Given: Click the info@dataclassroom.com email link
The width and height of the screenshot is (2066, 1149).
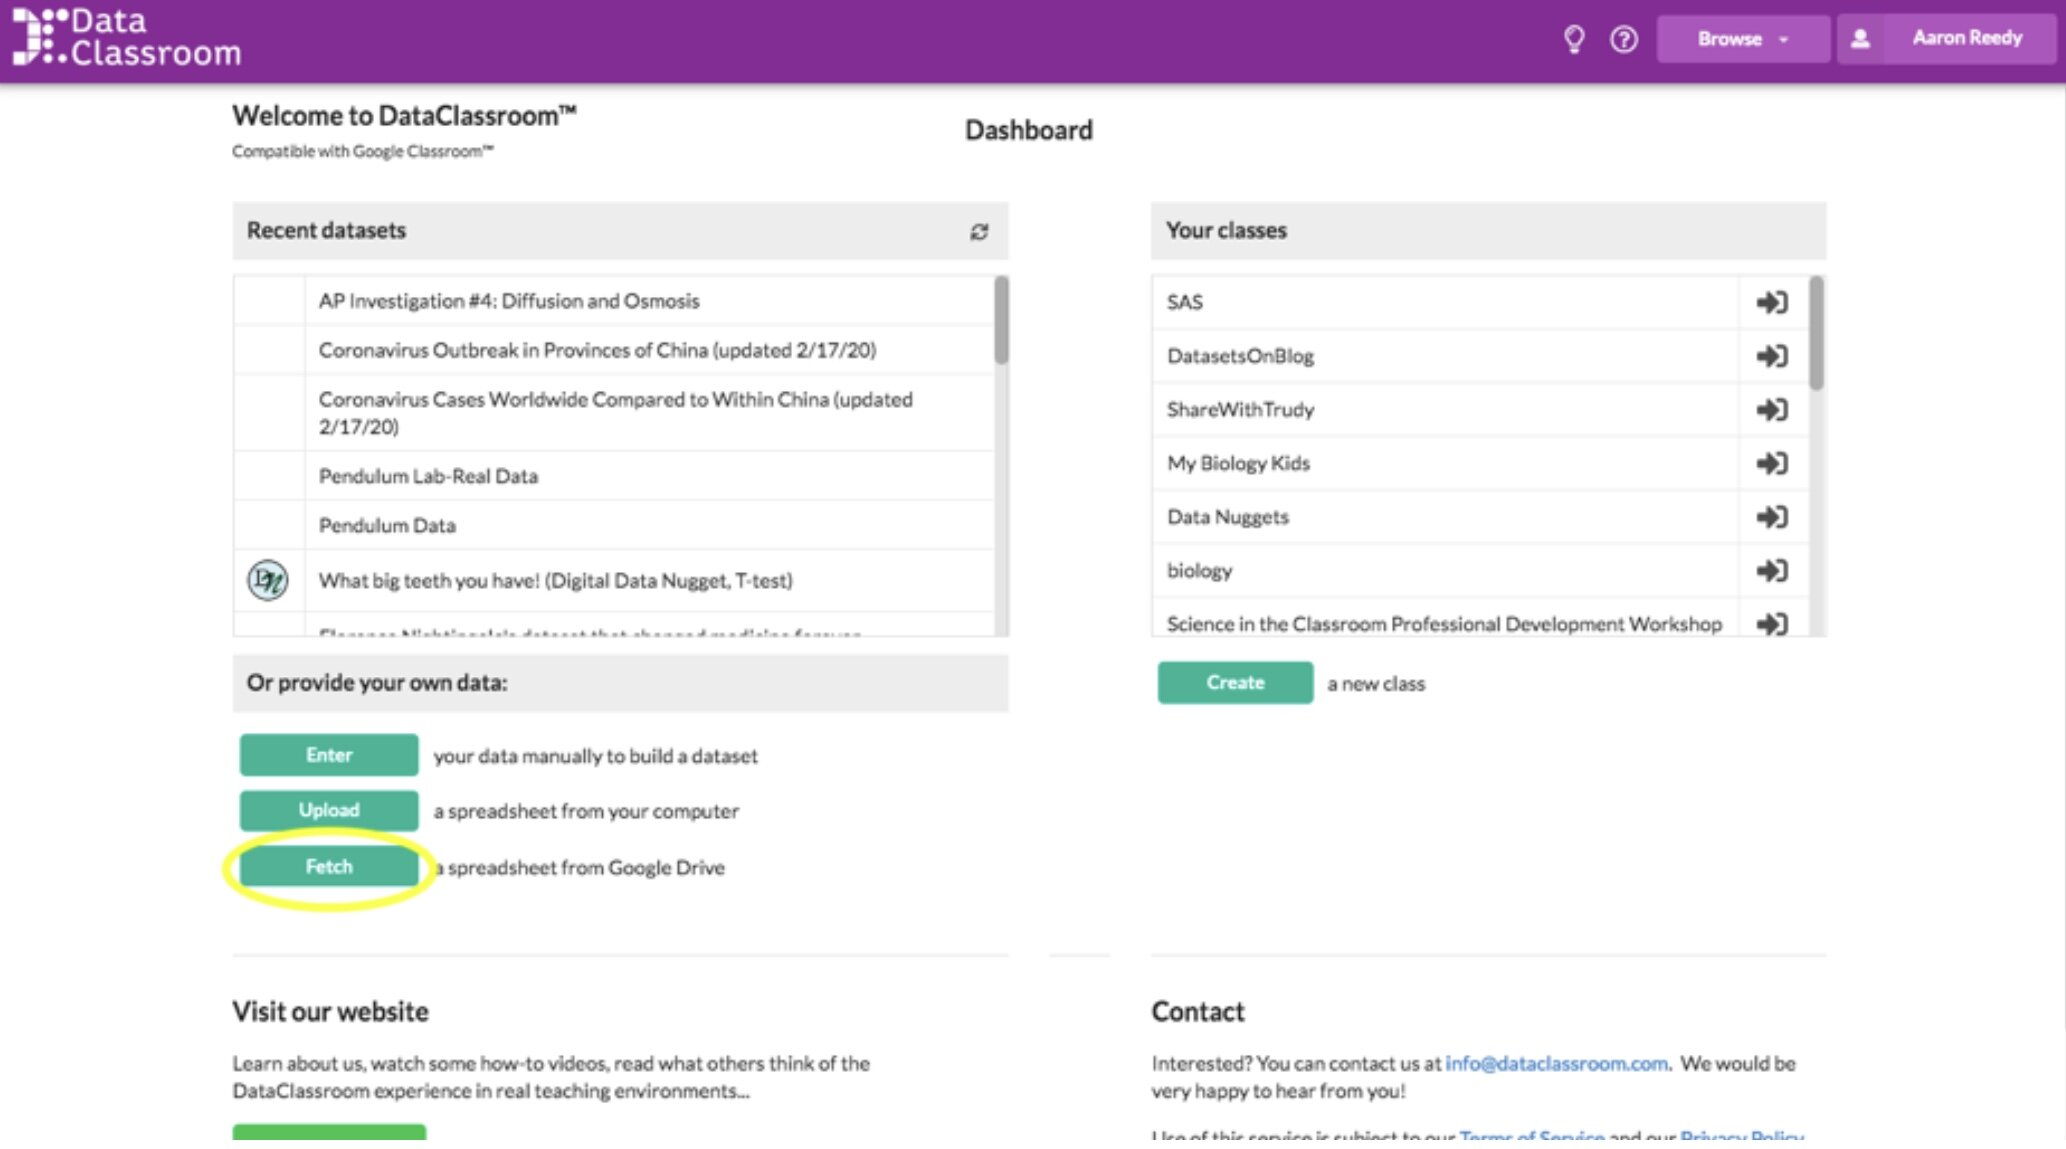Looking at the screenshot, I should pyautogui.click(x=1556, y=1063).
